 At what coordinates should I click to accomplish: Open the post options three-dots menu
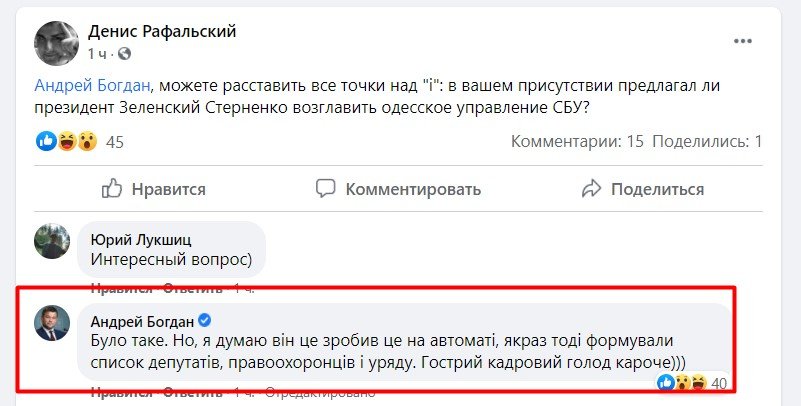click(742, 41)
